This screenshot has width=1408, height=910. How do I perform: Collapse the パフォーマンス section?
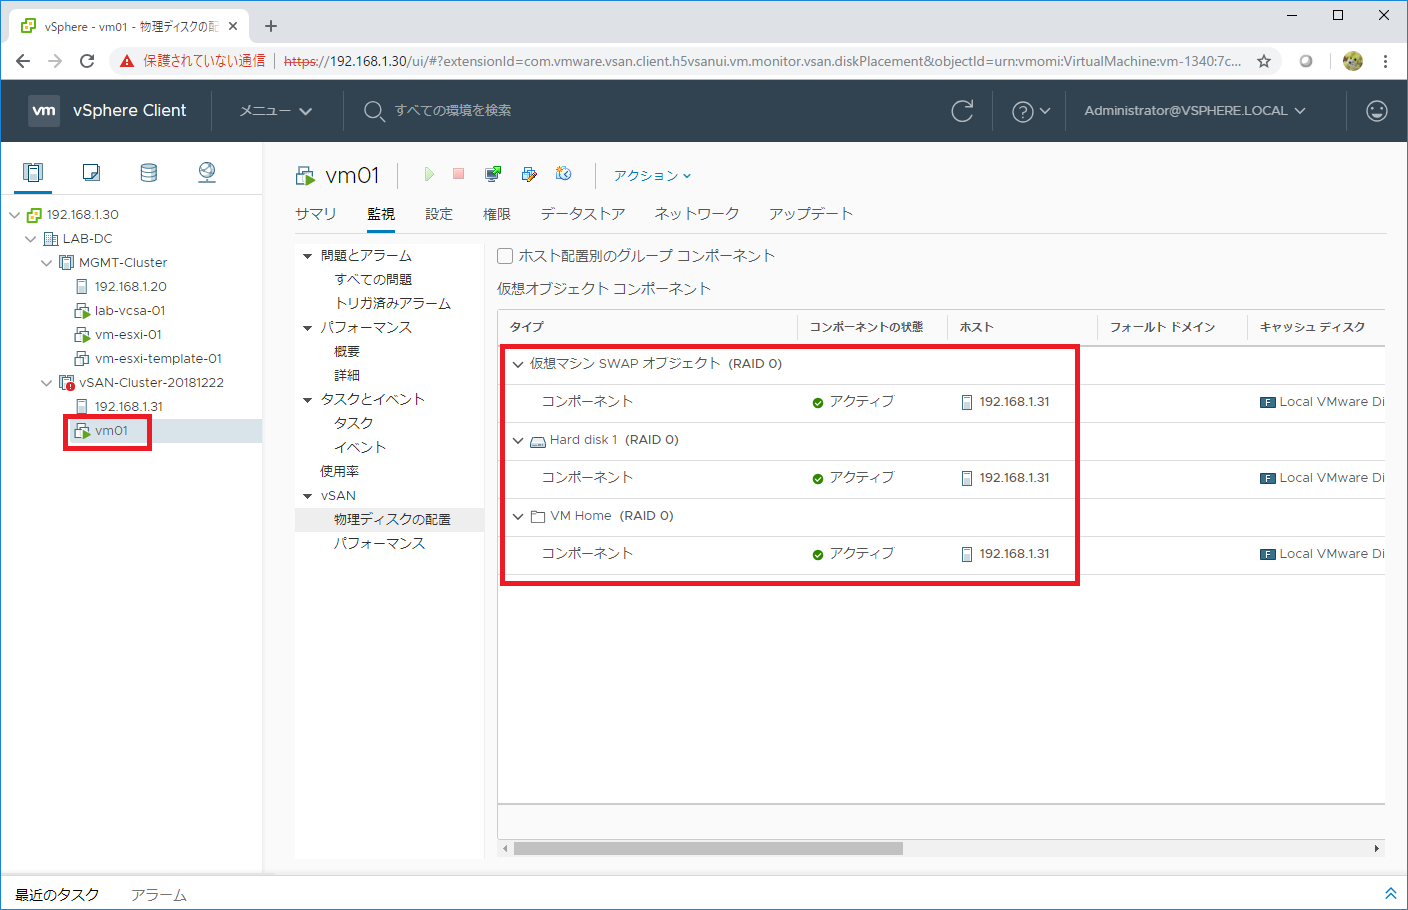[x=308, y=328]
